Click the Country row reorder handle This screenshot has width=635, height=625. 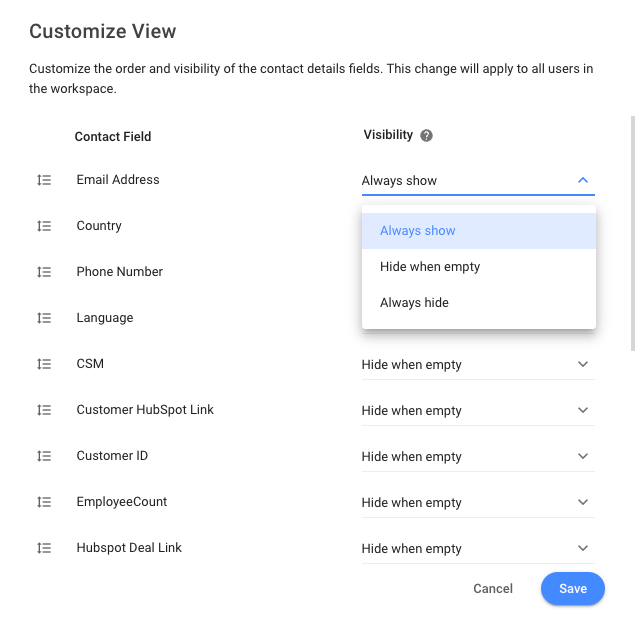(x=44, y=226)
